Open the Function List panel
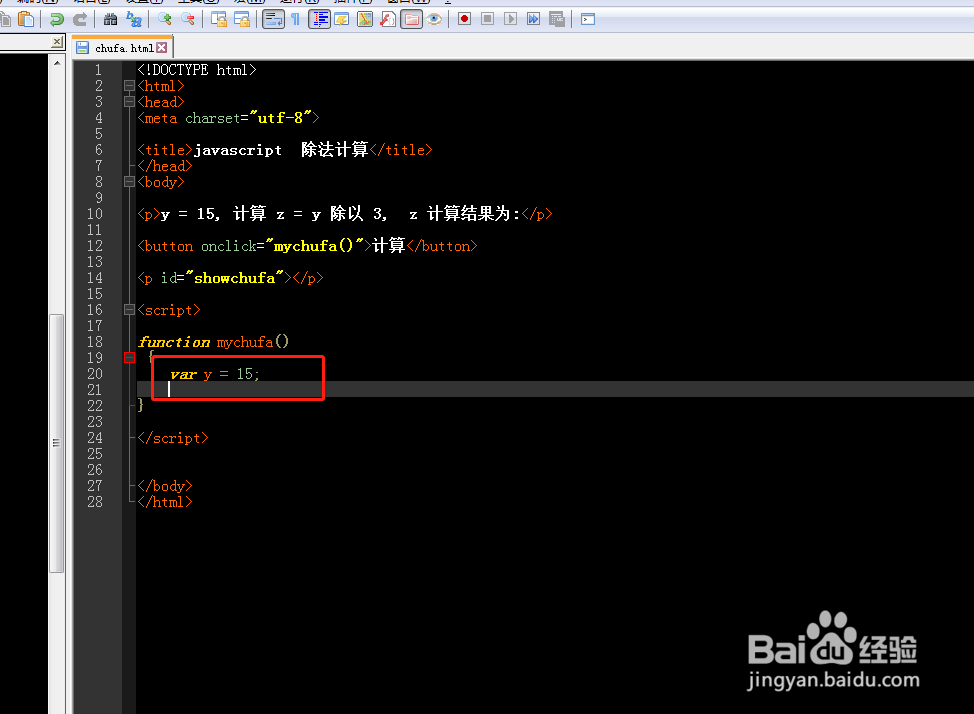Viewport: 974px width, 714px height. click(388, 19)
